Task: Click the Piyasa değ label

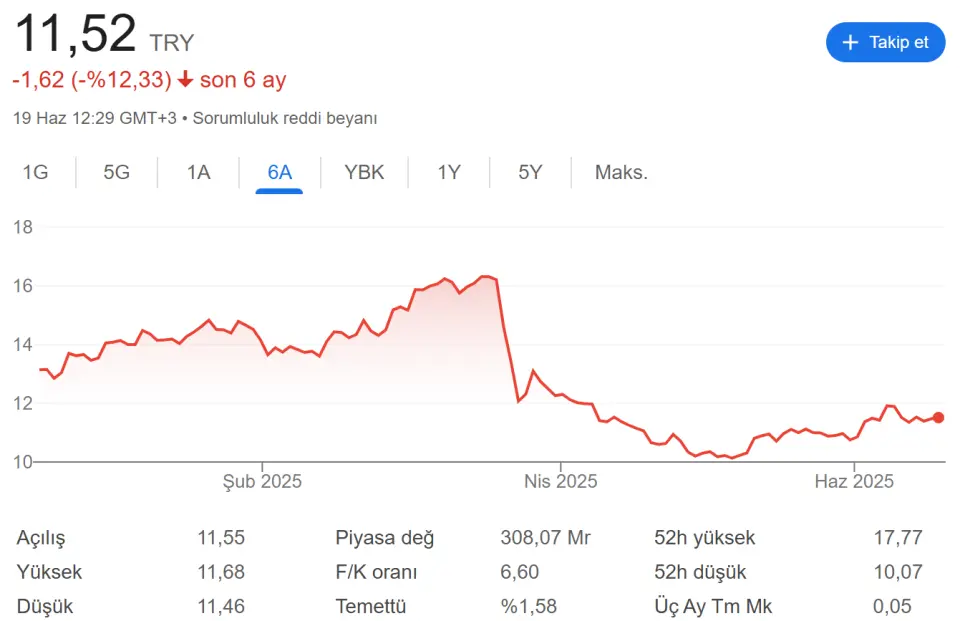Action: pyautogui.click(x=384, y=538)
